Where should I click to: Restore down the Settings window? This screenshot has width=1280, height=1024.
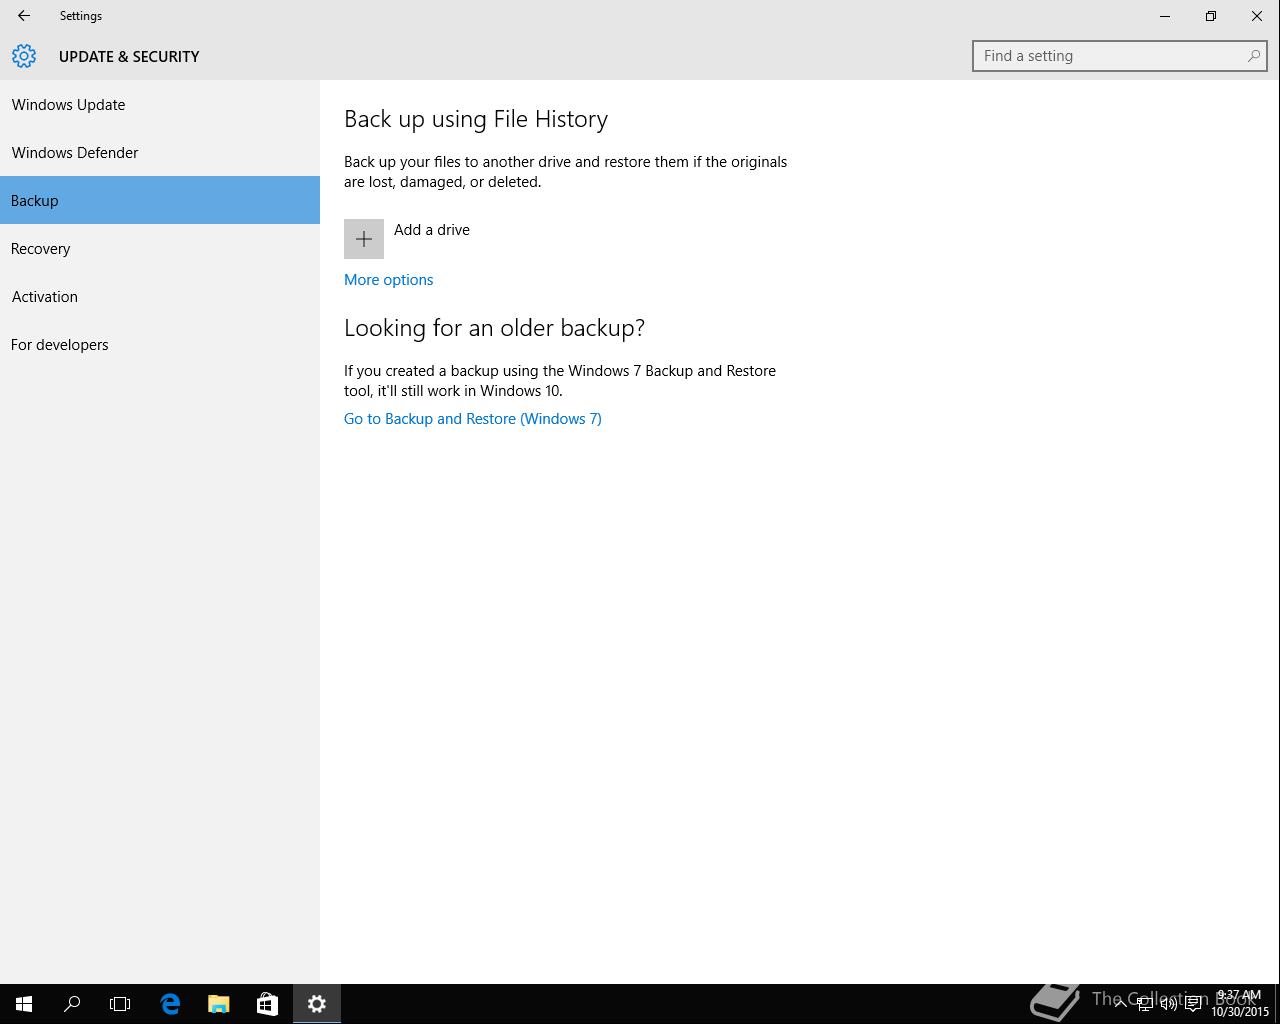(1211, 16)
